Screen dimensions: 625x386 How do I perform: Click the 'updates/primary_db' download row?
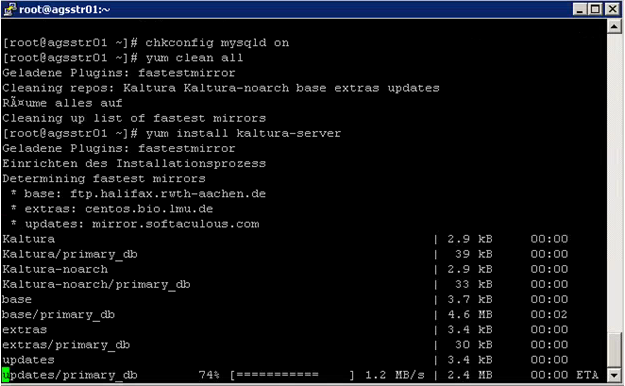(301, 375)
